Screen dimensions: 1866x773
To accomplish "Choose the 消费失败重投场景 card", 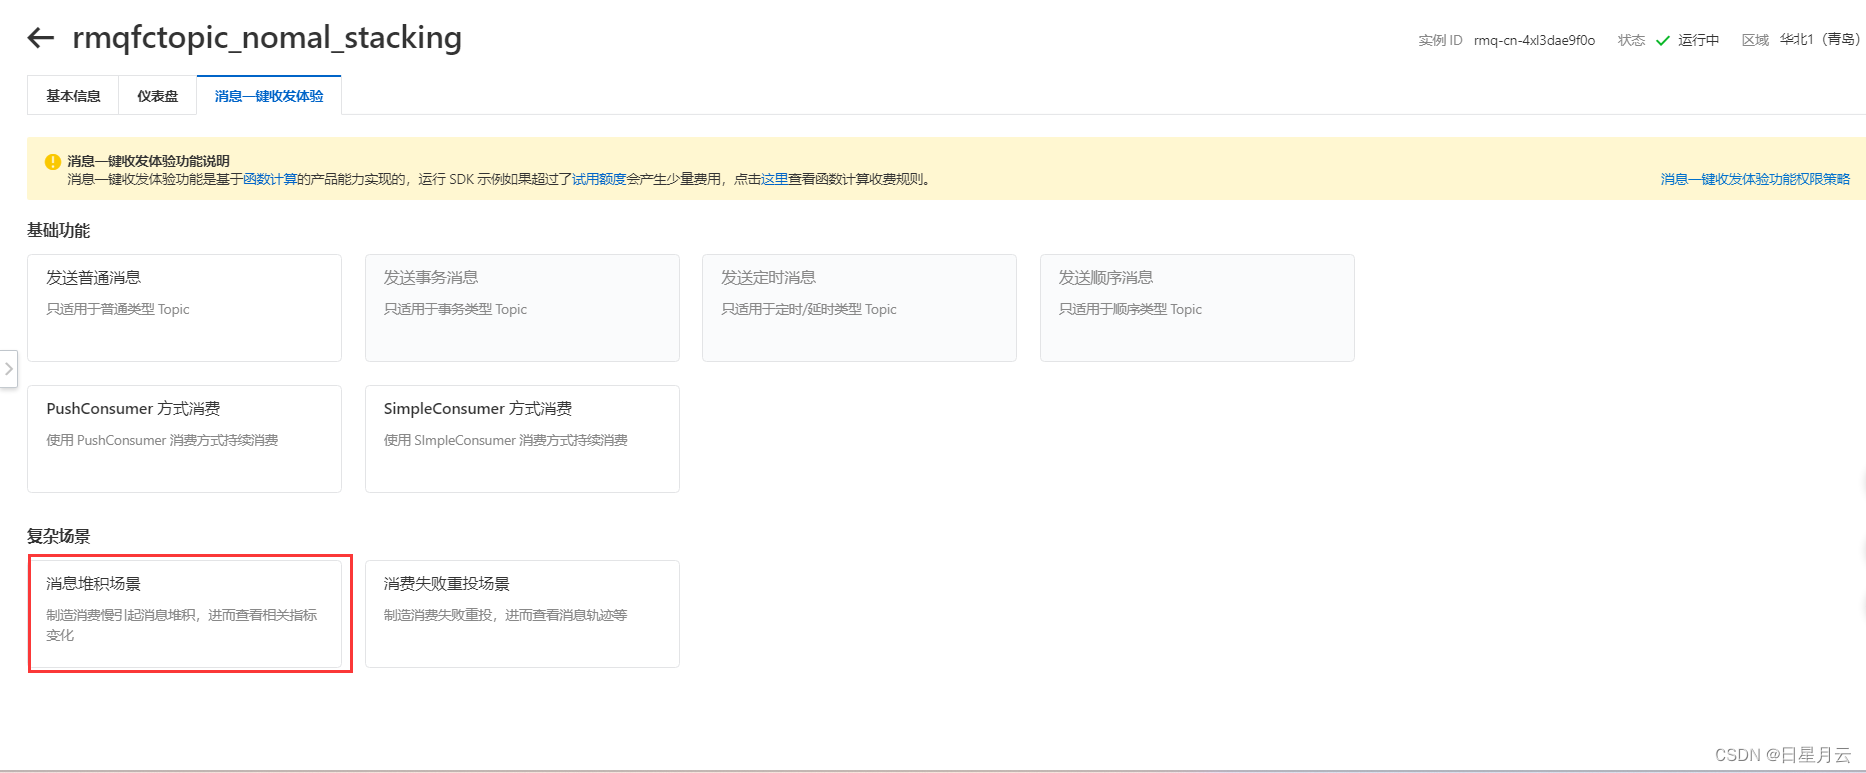I will (522, 614).
